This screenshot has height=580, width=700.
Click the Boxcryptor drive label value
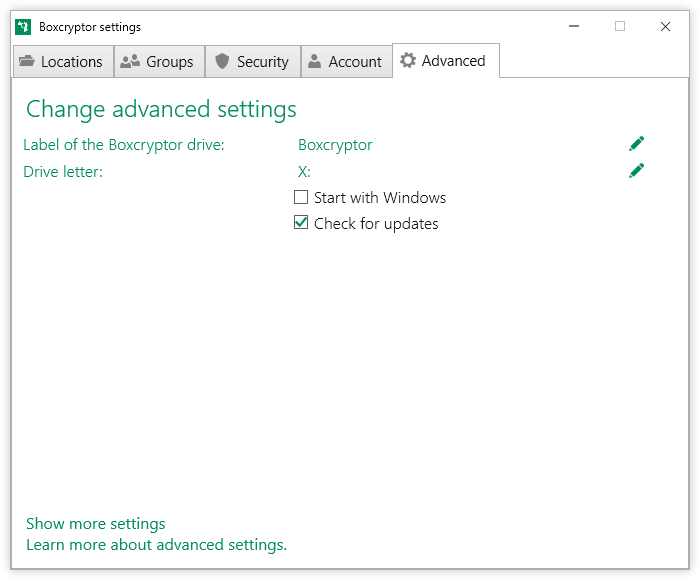335,145
